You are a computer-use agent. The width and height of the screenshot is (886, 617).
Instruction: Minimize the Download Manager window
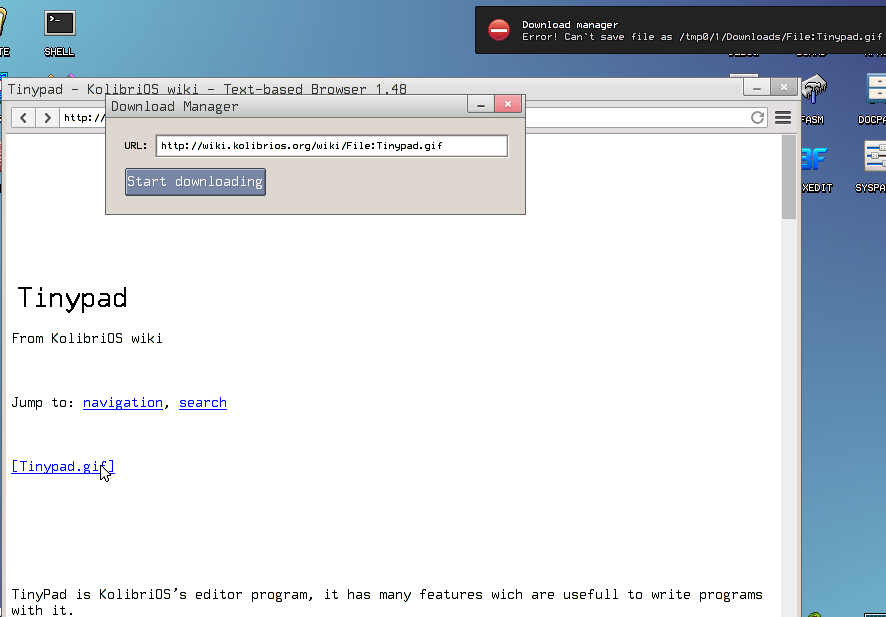point(481,105)
